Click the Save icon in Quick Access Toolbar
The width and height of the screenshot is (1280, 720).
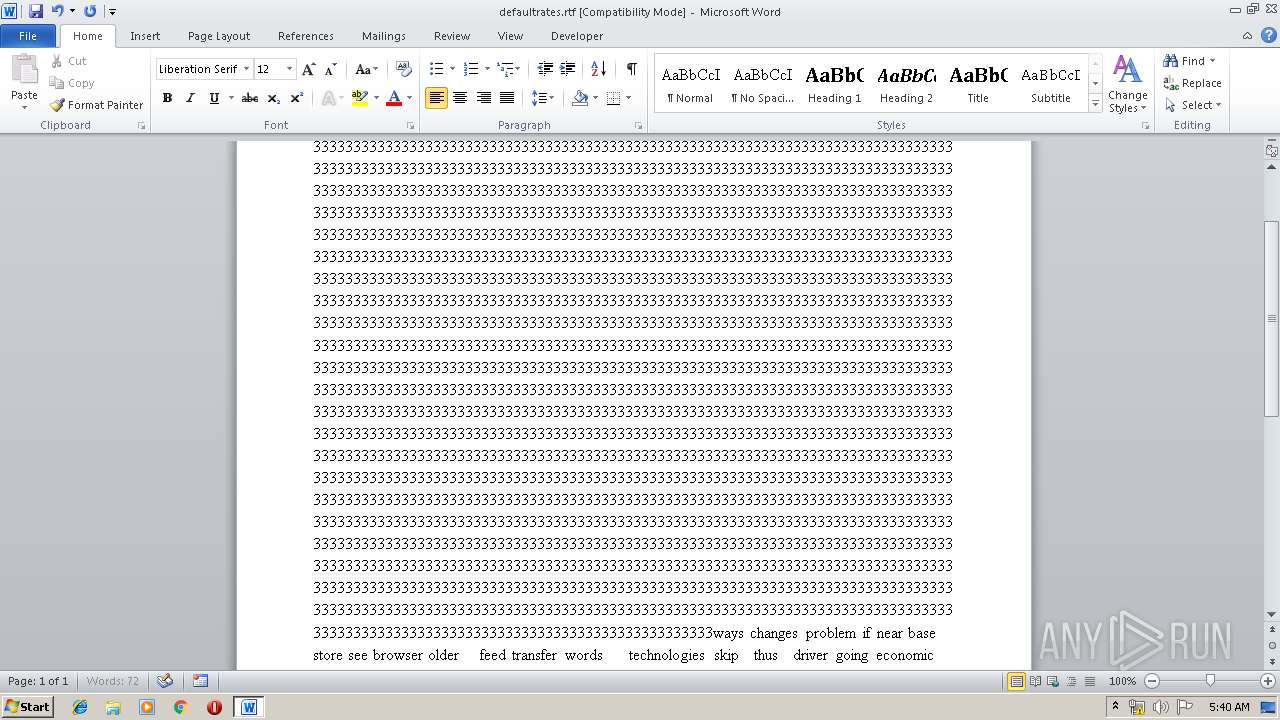tap(36, 11)
